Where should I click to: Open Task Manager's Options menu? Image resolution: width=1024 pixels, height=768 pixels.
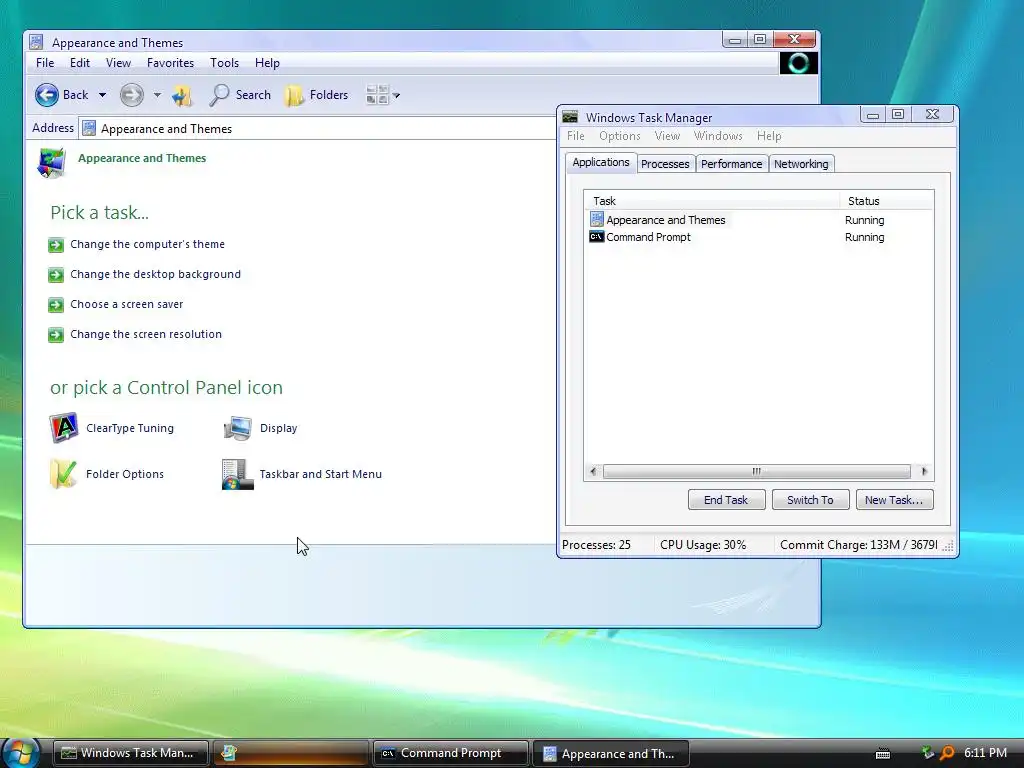620,136
